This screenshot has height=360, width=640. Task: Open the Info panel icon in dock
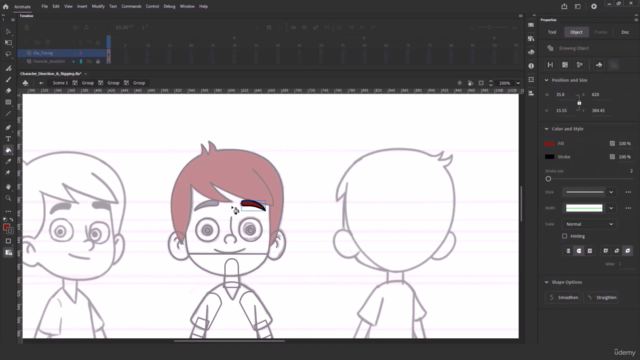pos(531,66)
